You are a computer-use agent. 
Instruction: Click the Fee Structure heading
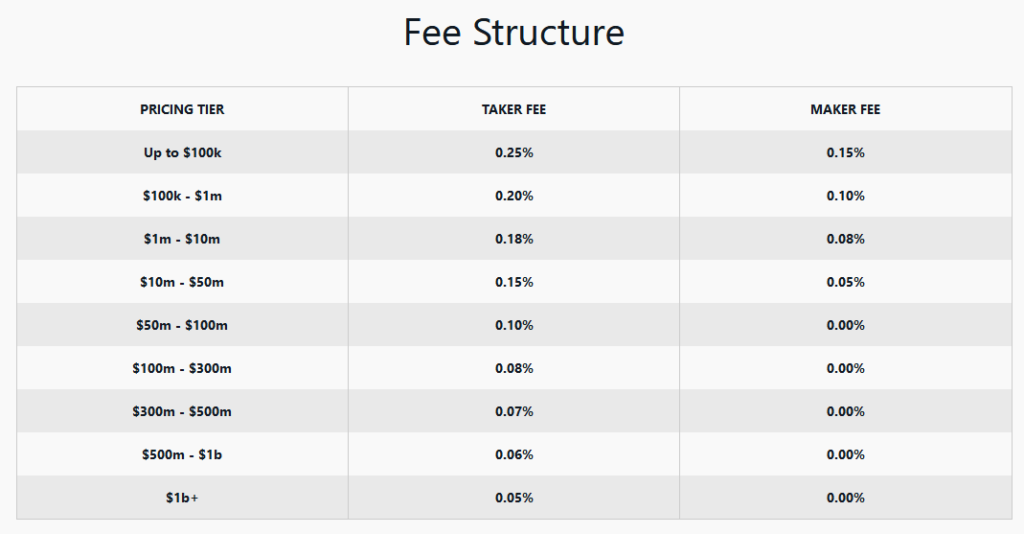(513, 33)
